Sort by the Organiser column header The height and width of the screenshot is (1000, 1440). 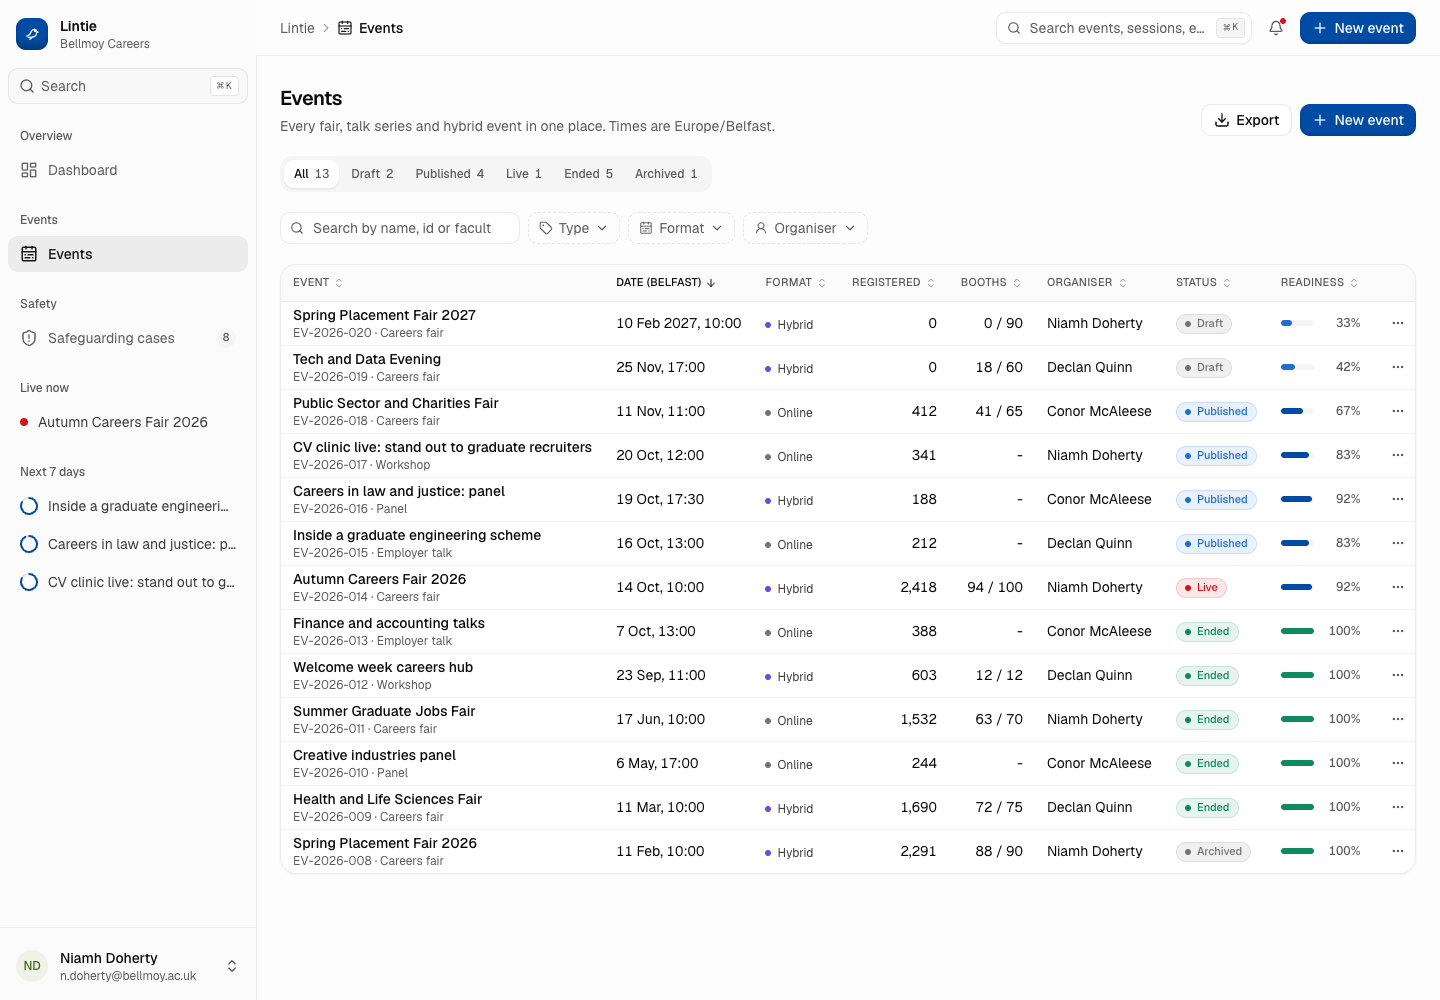tap(1087, 283)
